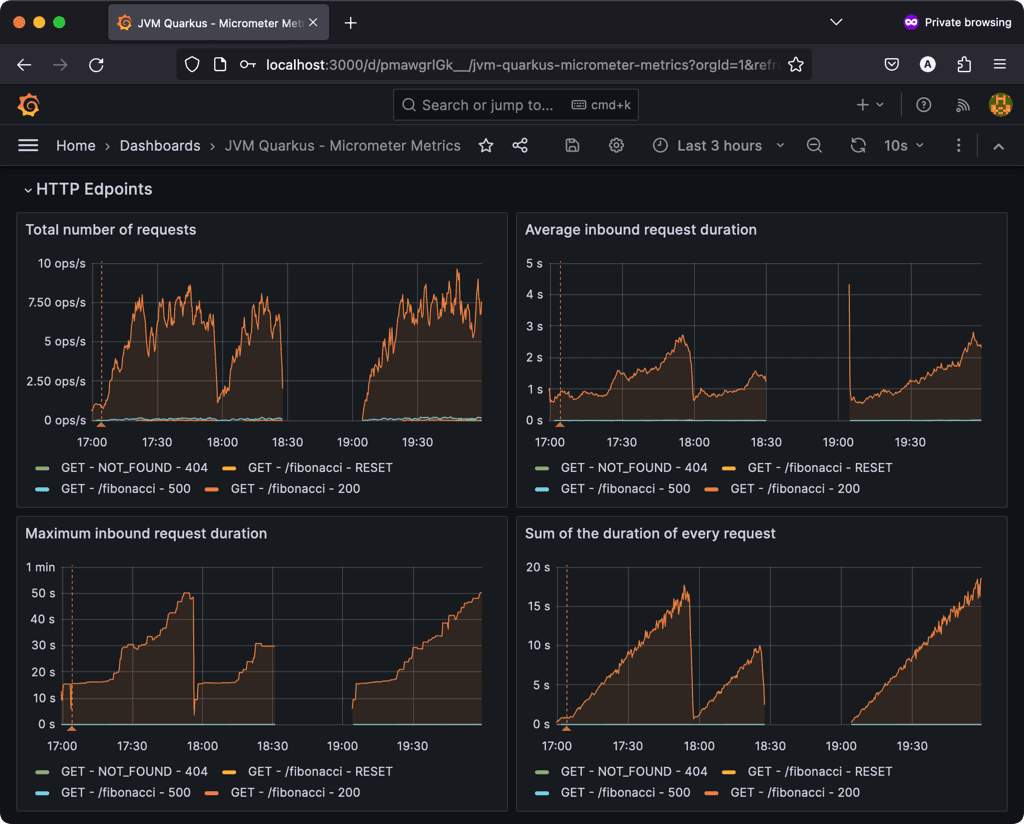Toggle GET - /fibonacci - 200 in Total requests legend
Viewport: 1024px width, 824px height.
pos(295,488)
